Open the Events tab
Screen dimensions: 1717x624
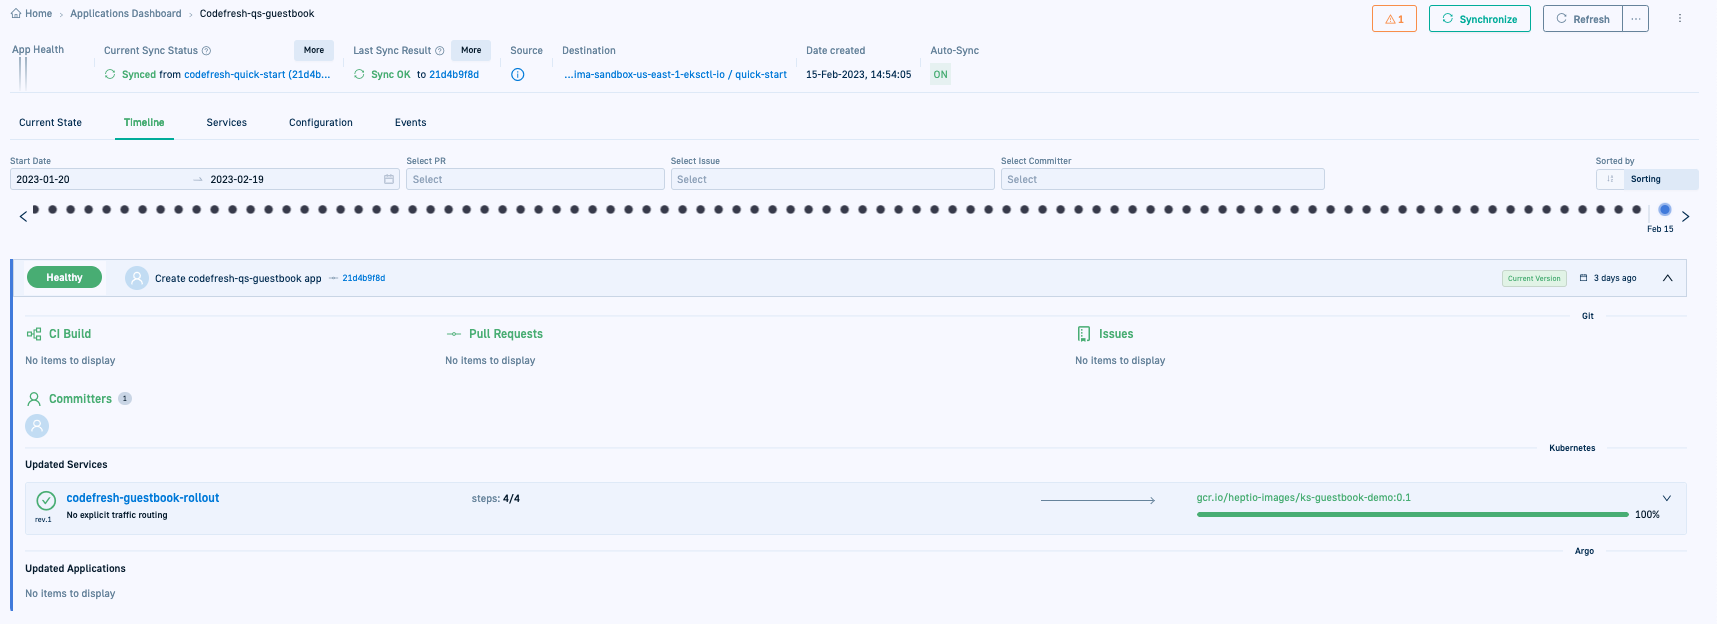click(410, 123)
